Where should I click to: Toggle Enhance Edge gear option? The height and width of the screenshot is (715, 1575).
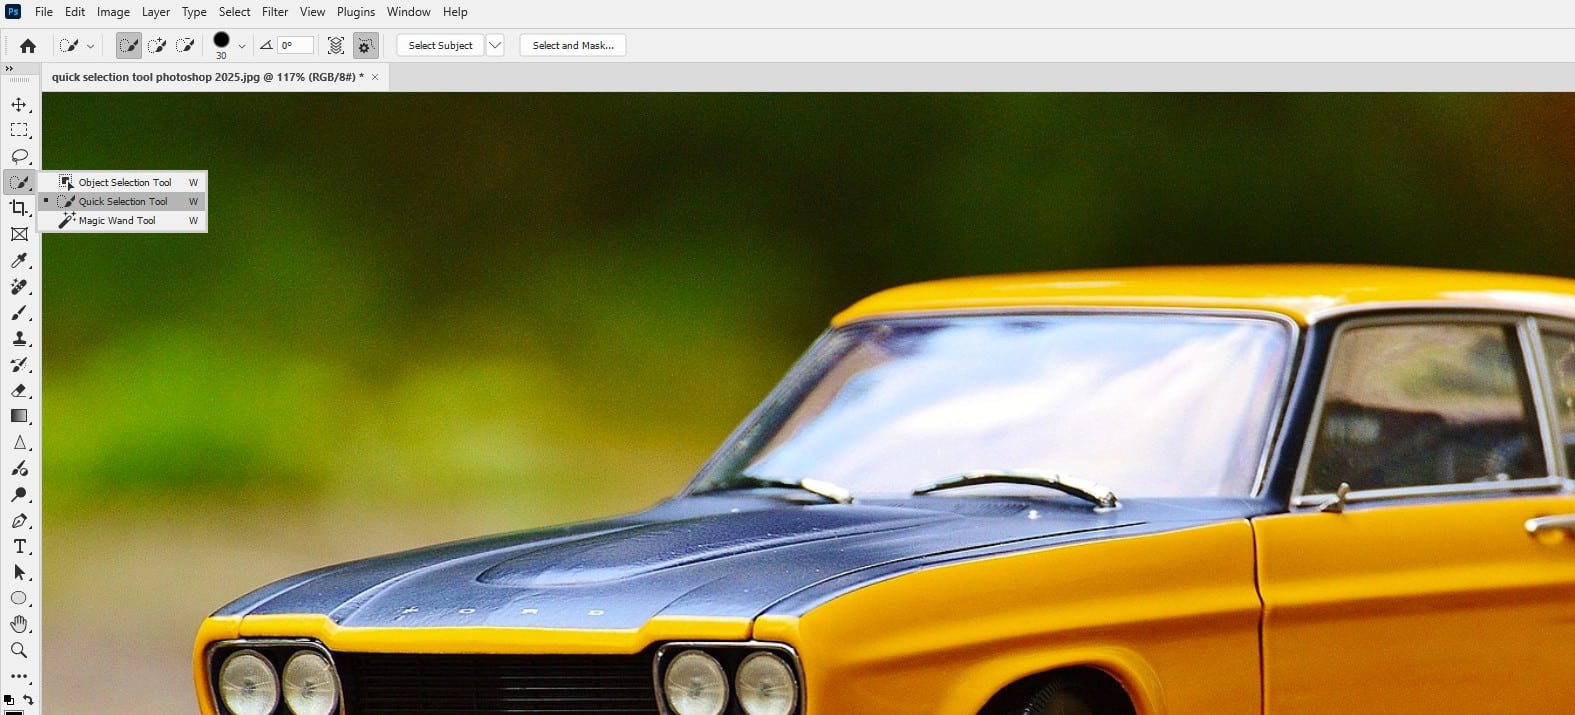(x=365, y=46)
